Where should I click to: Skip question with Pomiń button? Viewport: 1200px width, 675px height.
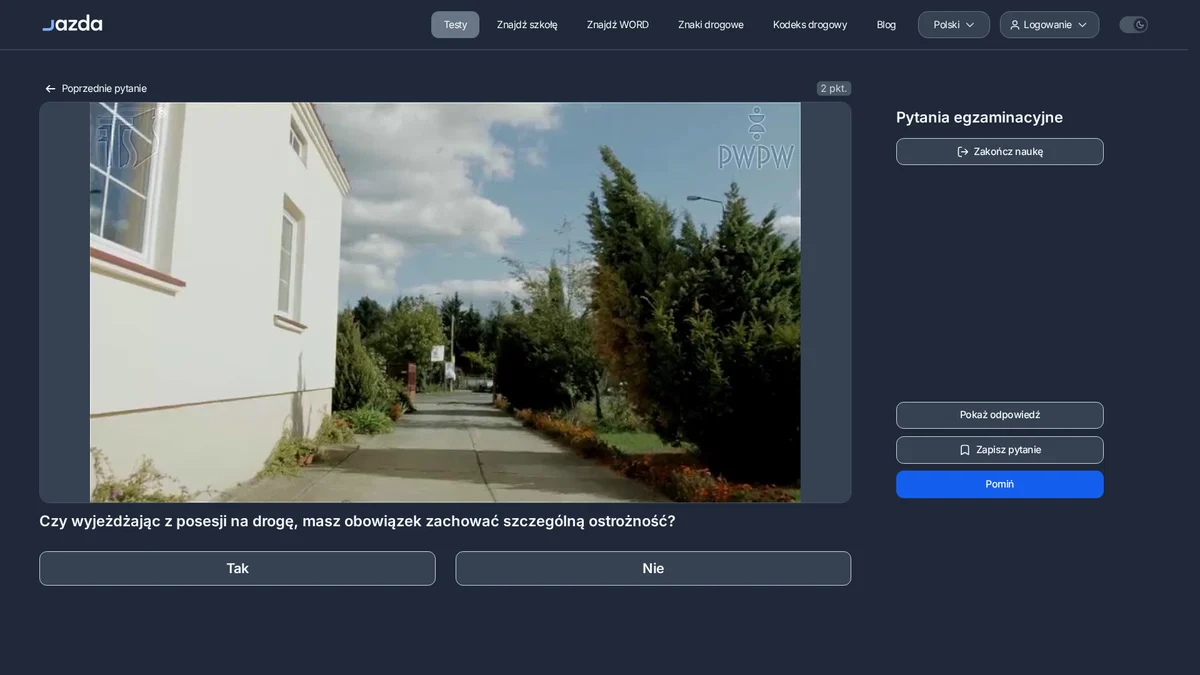pyautogui.click(x=1000, y=484)
